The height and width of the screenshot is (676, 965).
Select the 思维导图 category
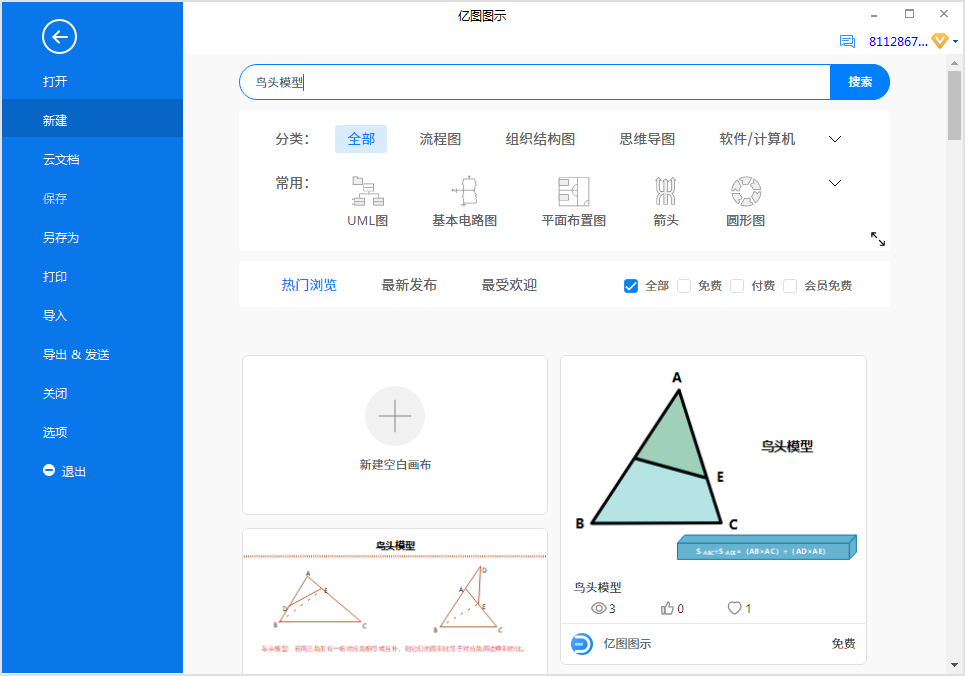[647, 139]
